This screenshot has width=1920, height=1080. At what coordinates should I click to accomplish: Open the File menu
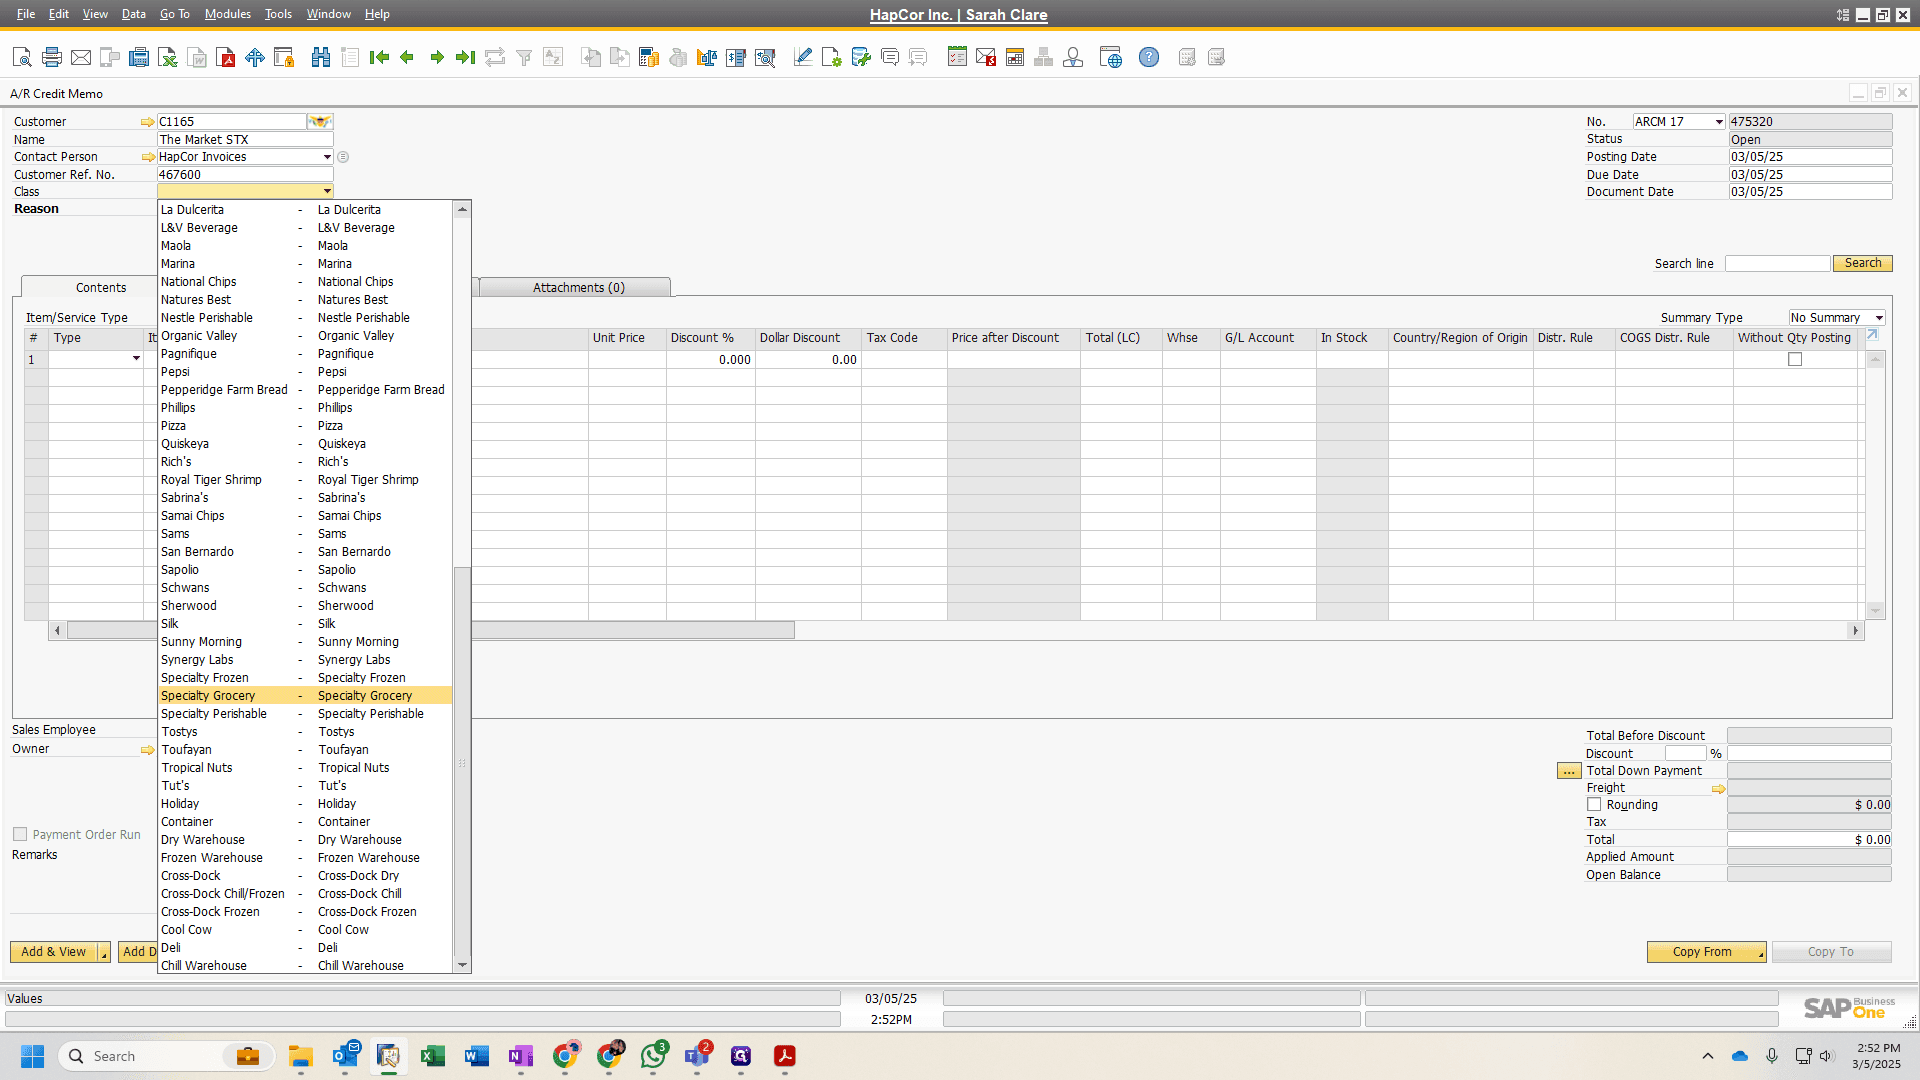(26, 14)
